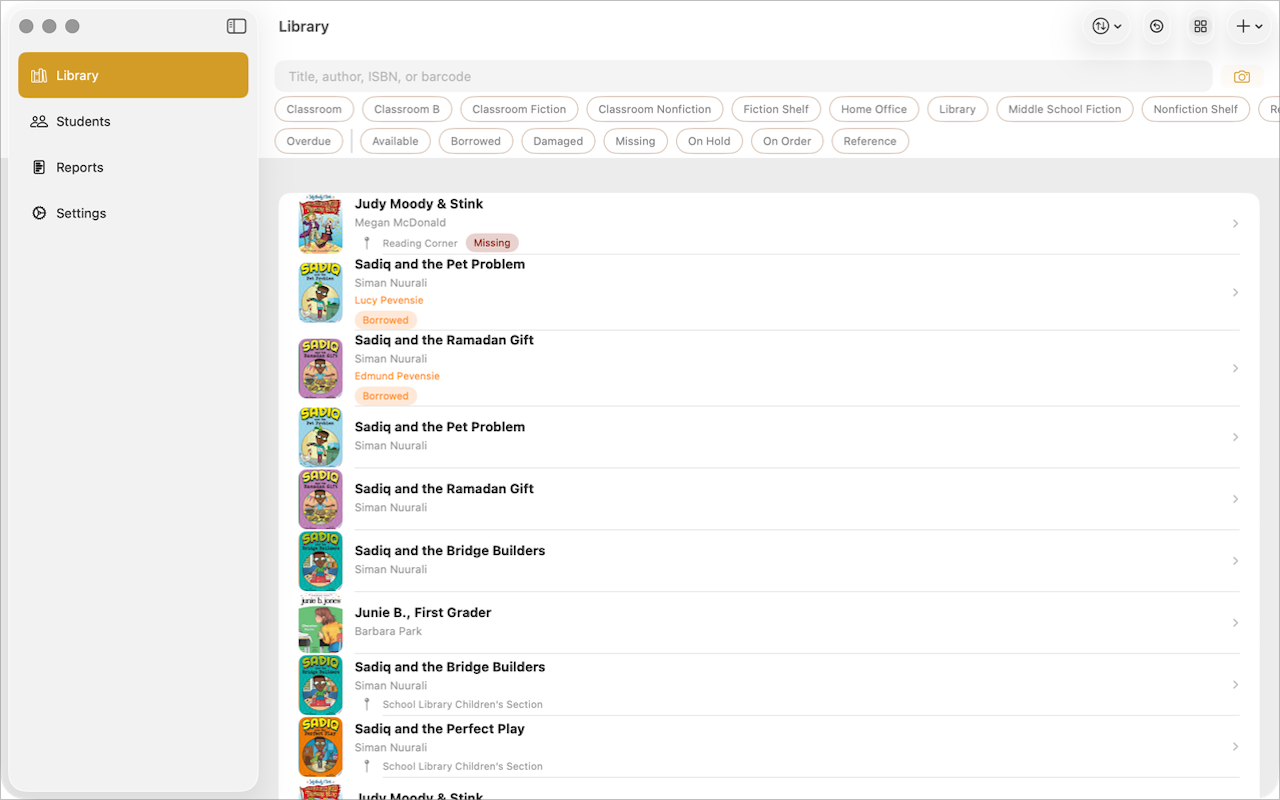Click author name Megan McDonald
The height and width of the screenshot is (800, 1280).
tap(400, 223)
